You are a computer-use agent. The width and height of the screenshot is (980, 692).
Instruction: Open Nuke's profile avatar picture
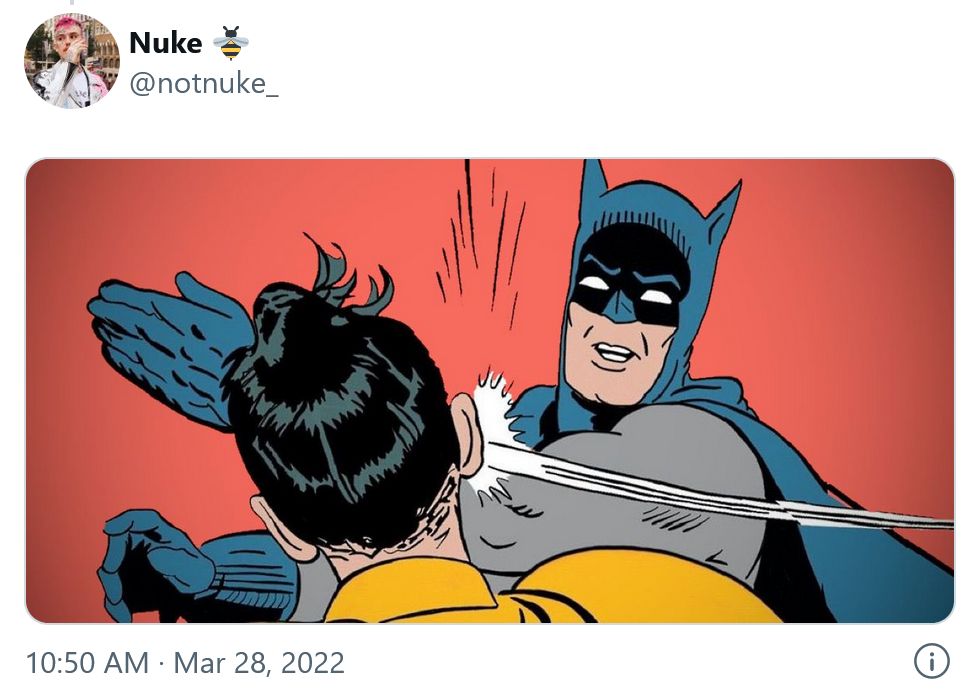point(71,61)
